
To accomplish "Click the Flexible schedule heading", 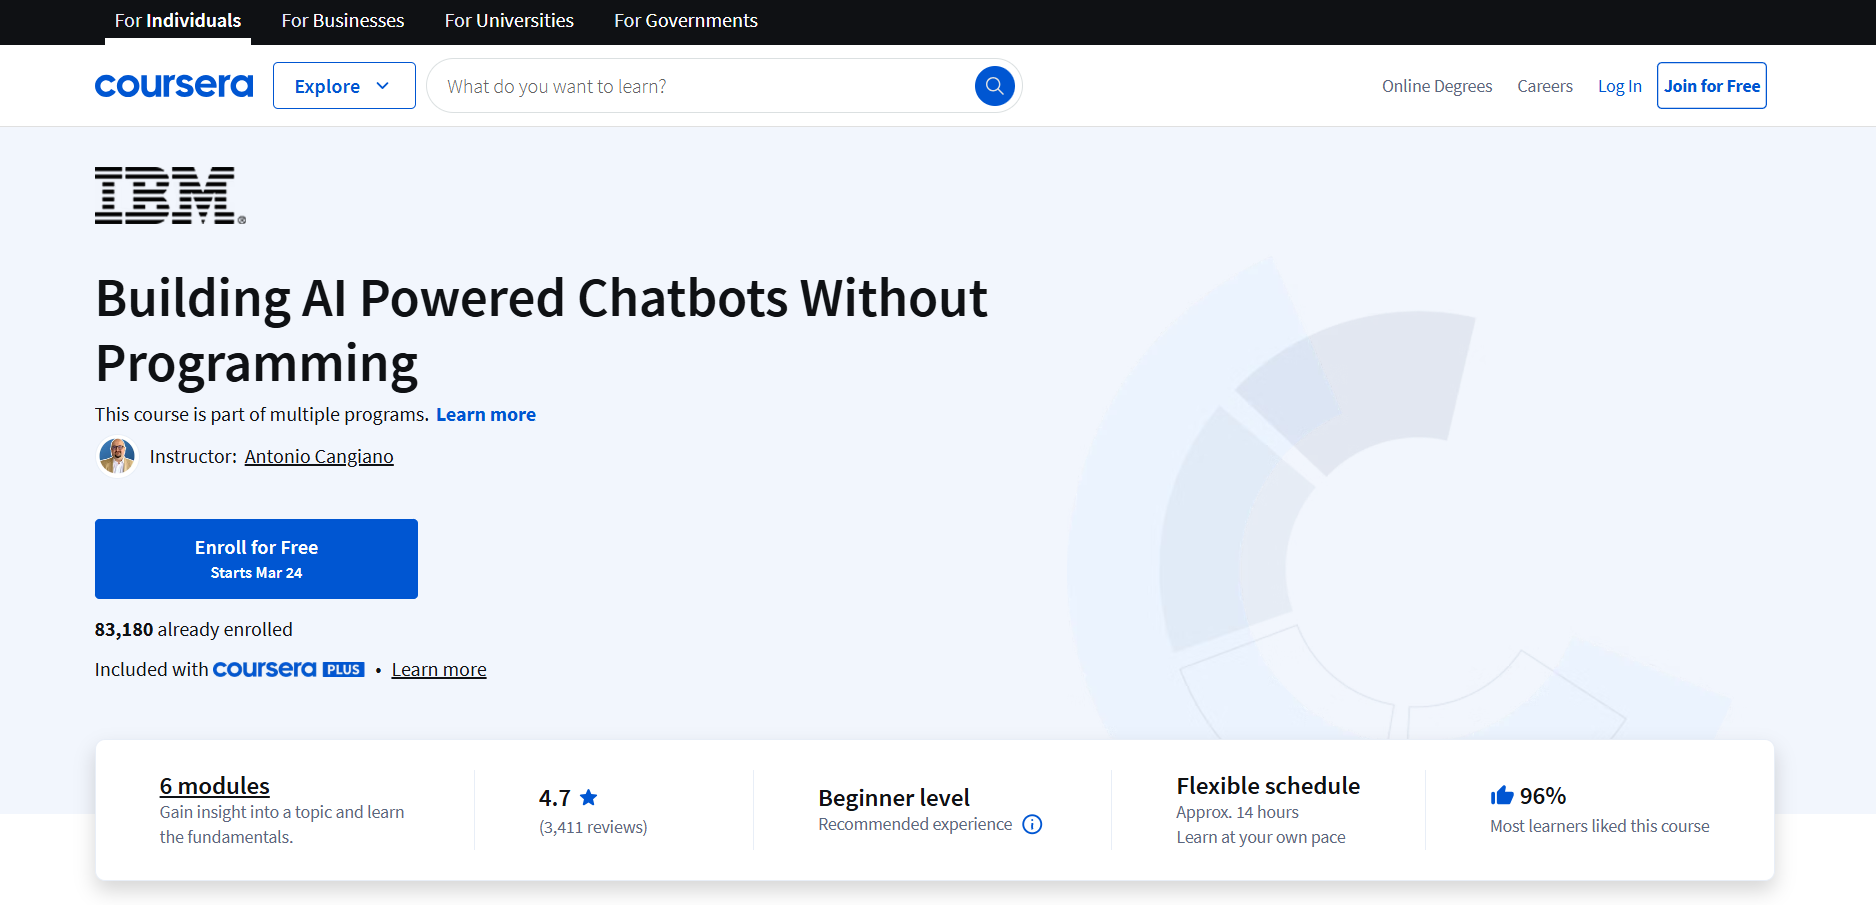I will pos(1268,785).
